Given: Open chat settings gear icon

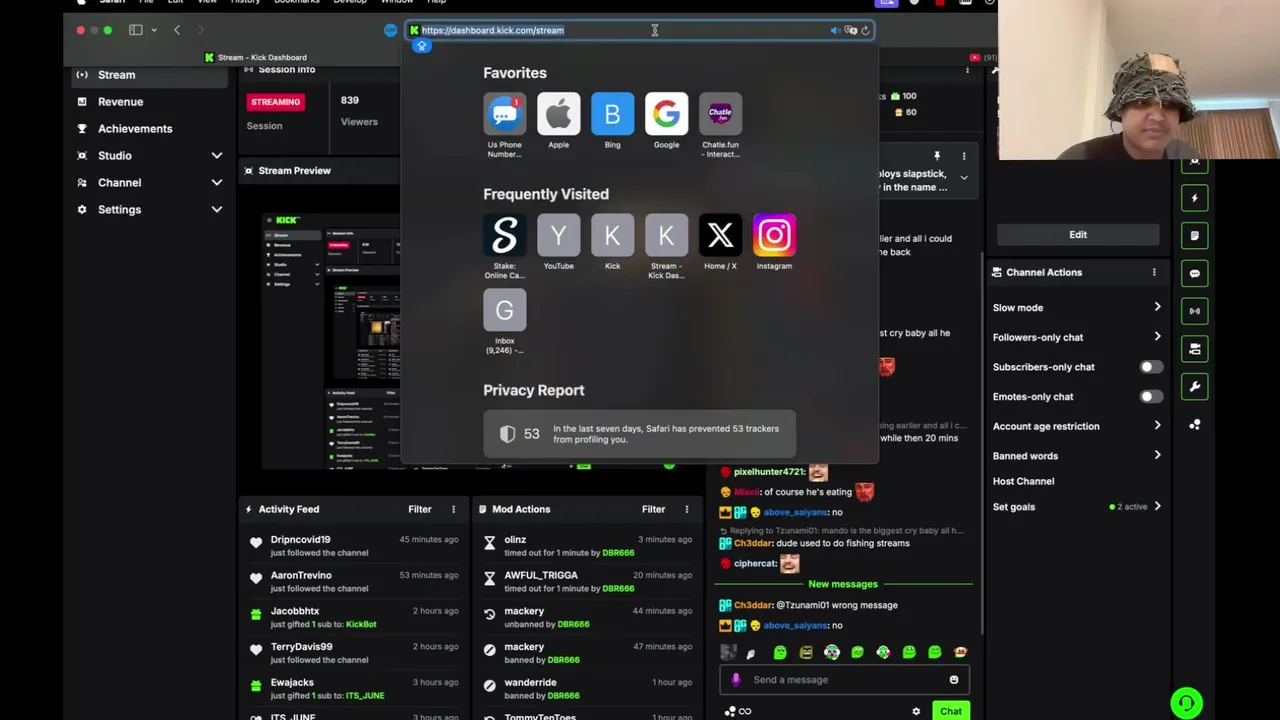Looking at the screenshot, I should (x=916, y=712).
